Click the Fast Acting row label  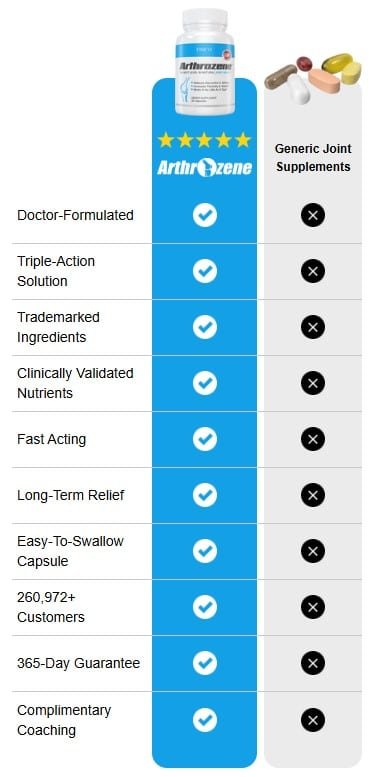[52, 439]
